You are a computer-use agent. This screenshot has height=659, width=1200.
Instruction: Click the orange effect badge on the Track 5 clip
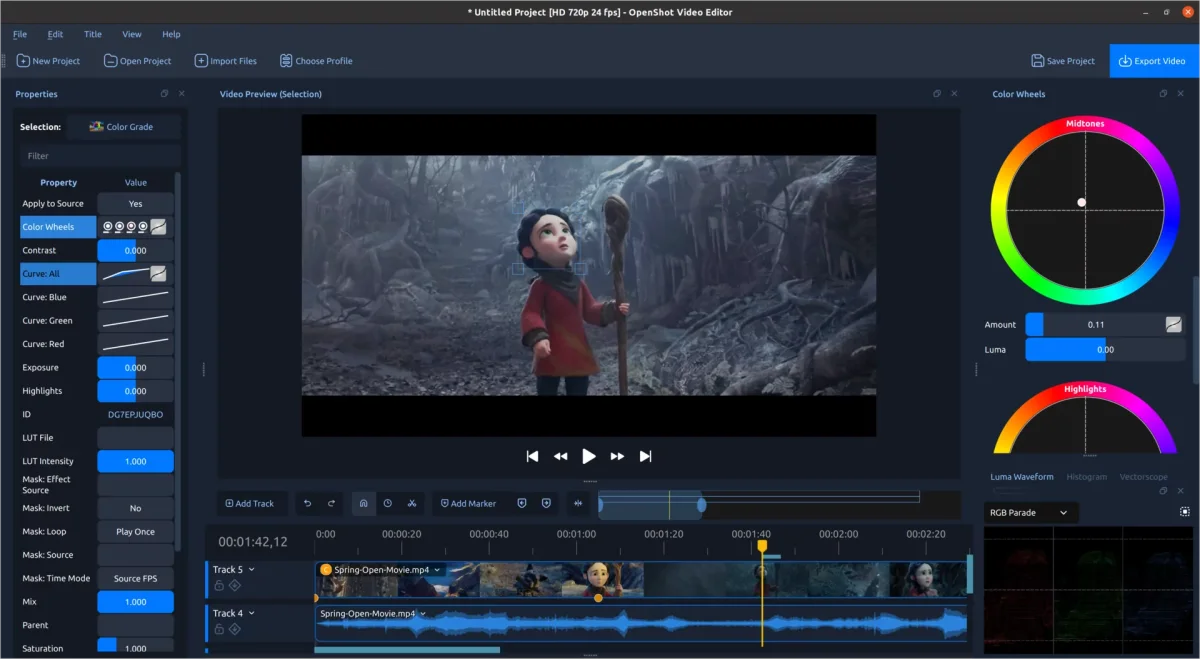326,570
